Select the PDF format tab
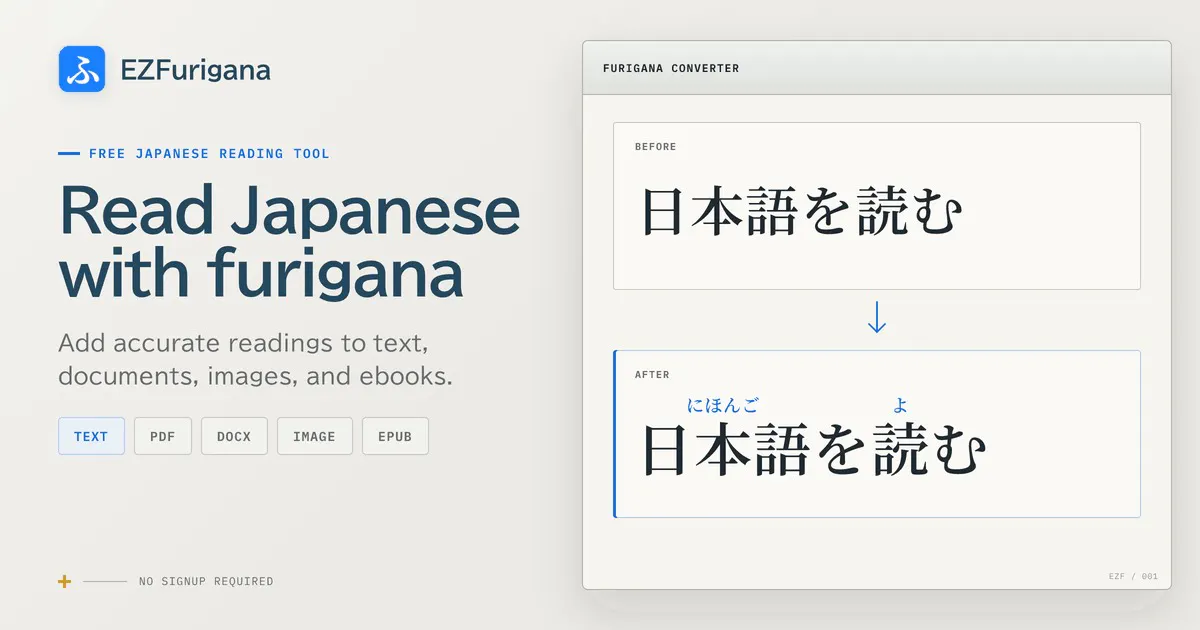 163,436
